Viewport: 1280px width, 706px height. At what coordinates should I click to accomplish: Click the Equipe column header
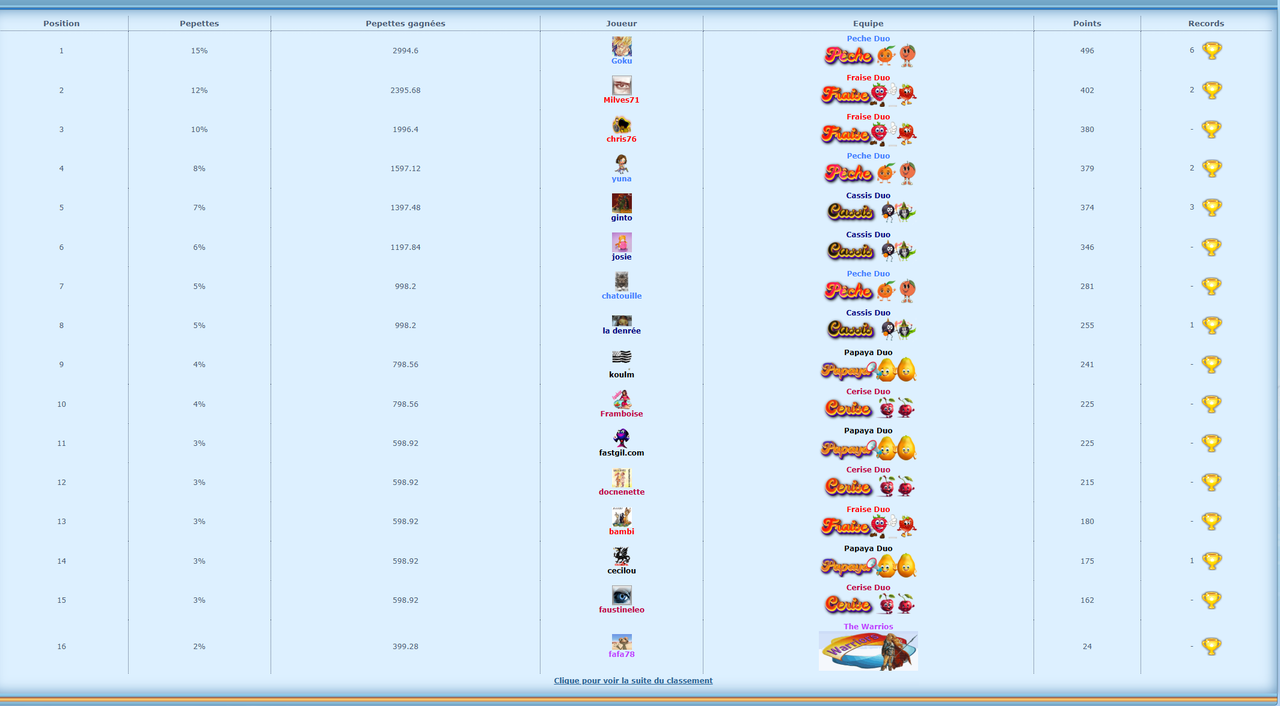[868, 23]
